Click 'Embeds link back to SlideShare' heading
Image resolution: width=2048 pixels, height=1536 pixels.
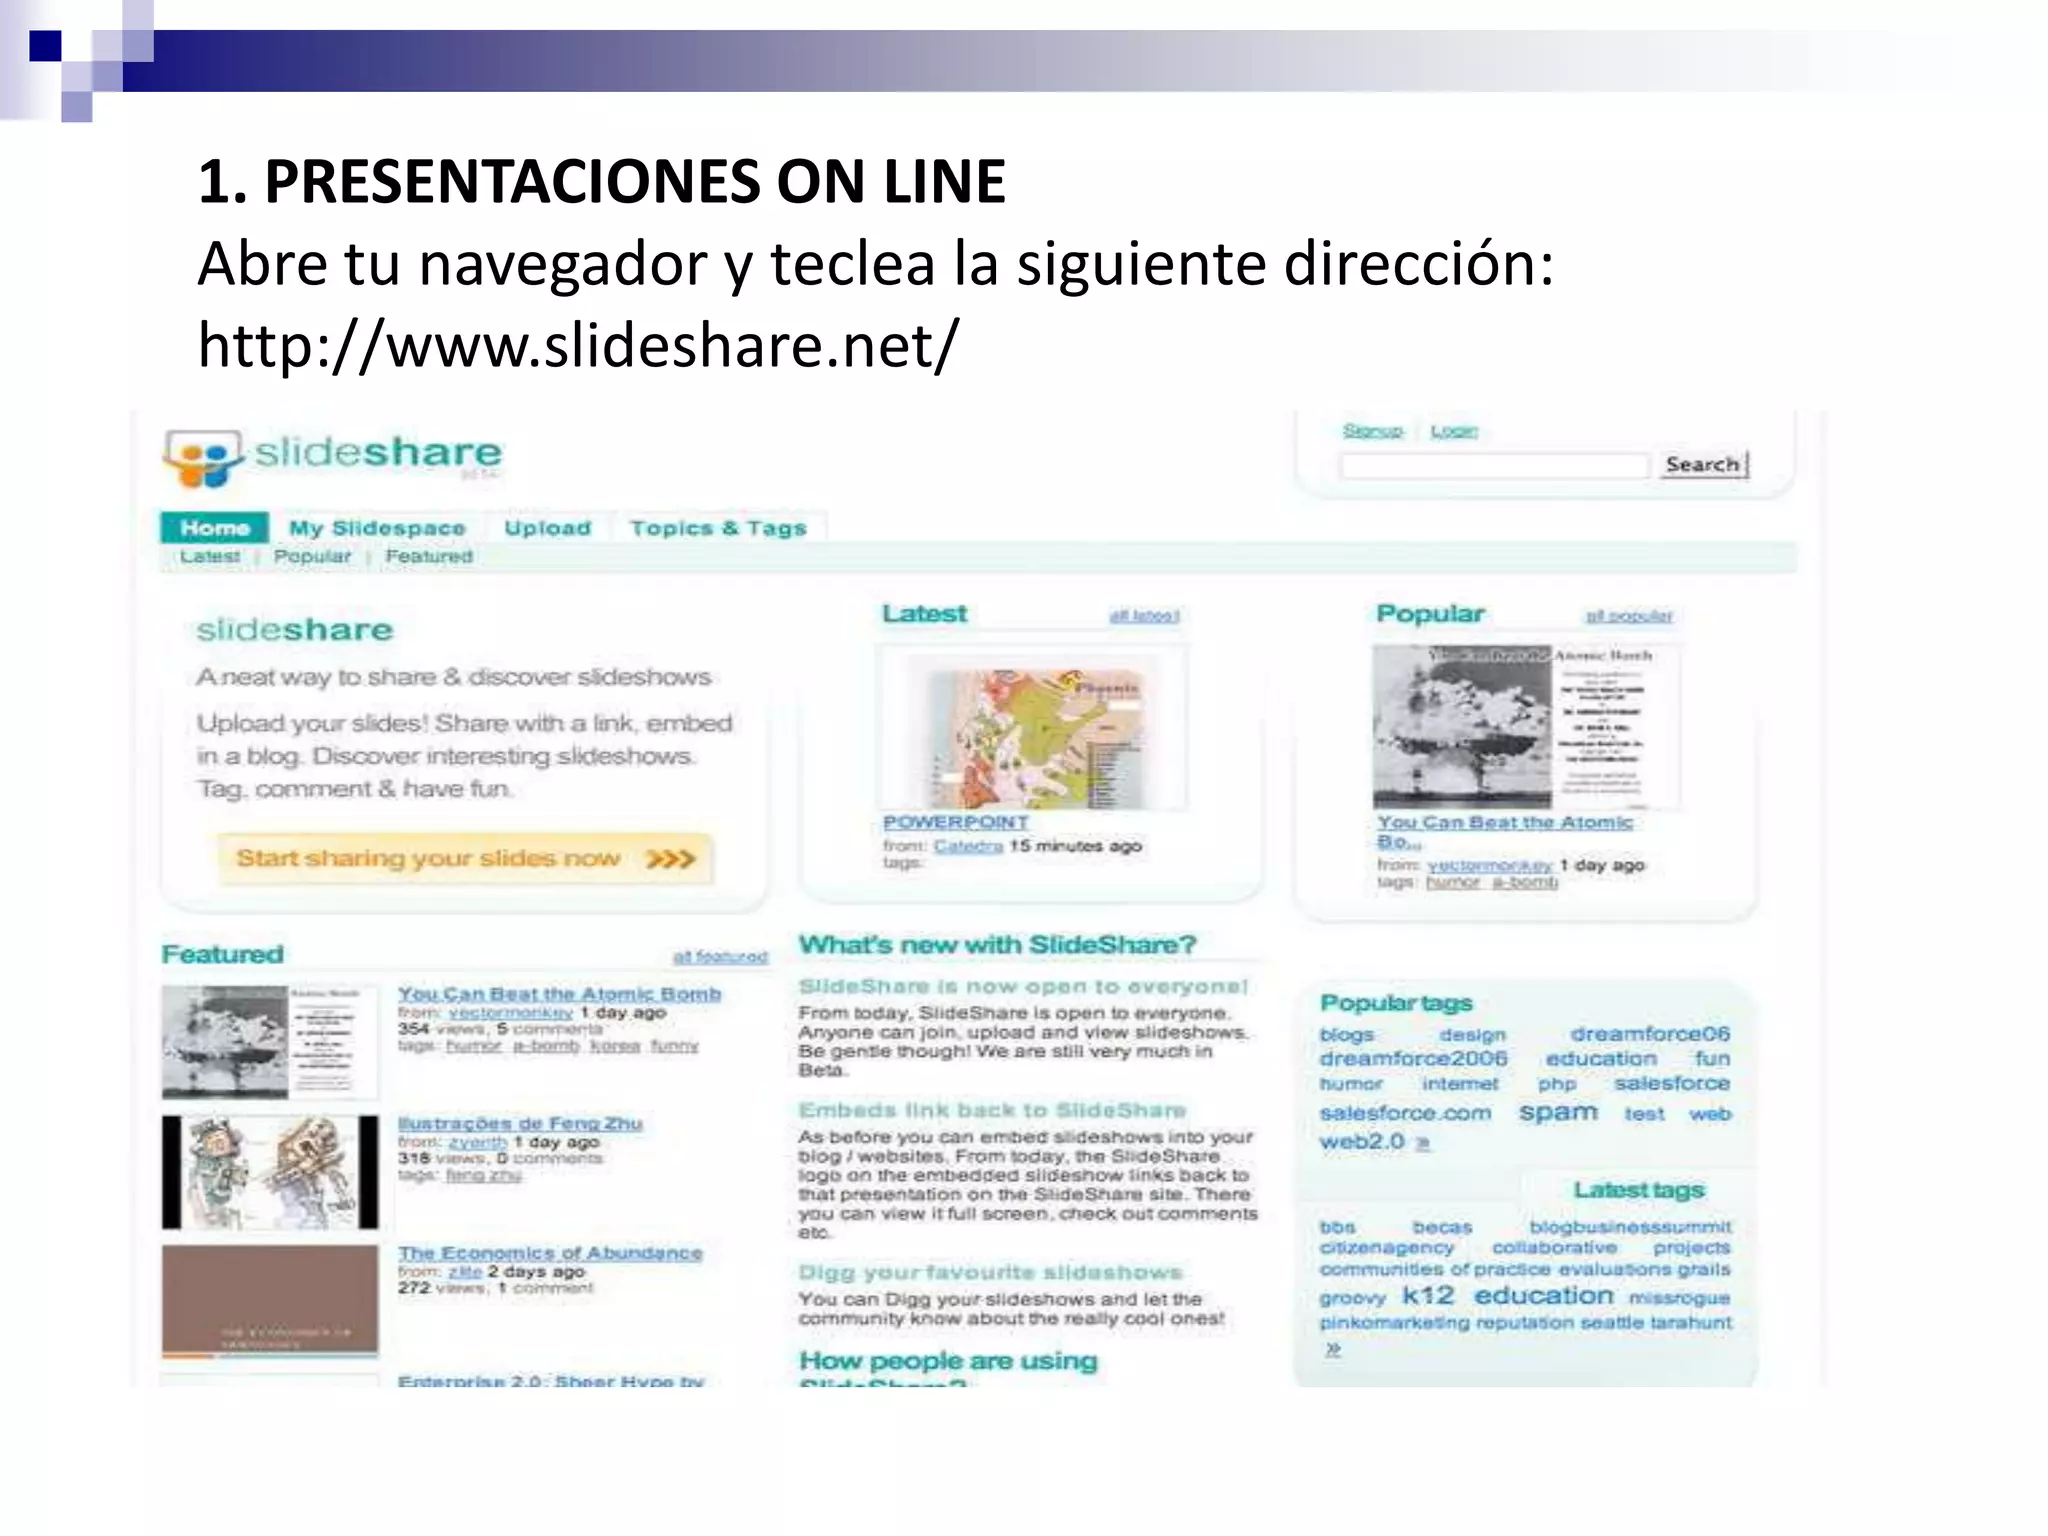click(992, 1111)
